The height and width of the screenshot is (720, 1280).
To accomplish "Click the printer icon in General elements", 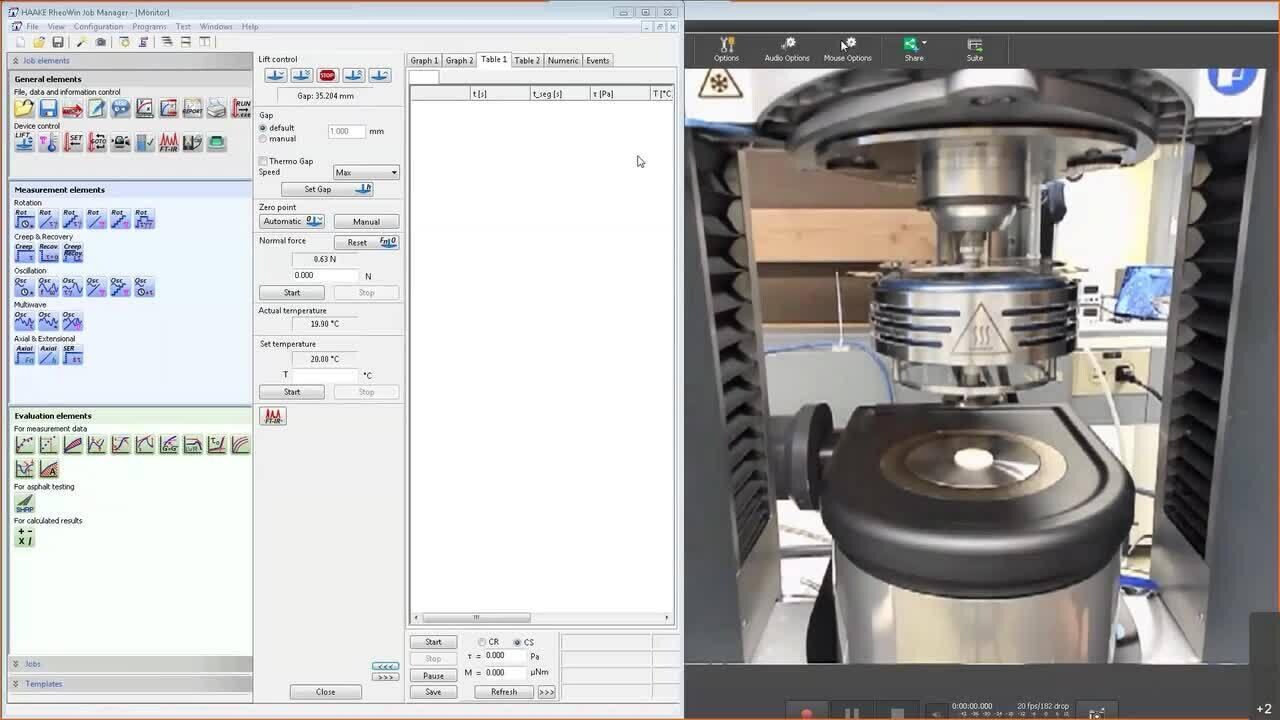I will click(x=217, y=108).
